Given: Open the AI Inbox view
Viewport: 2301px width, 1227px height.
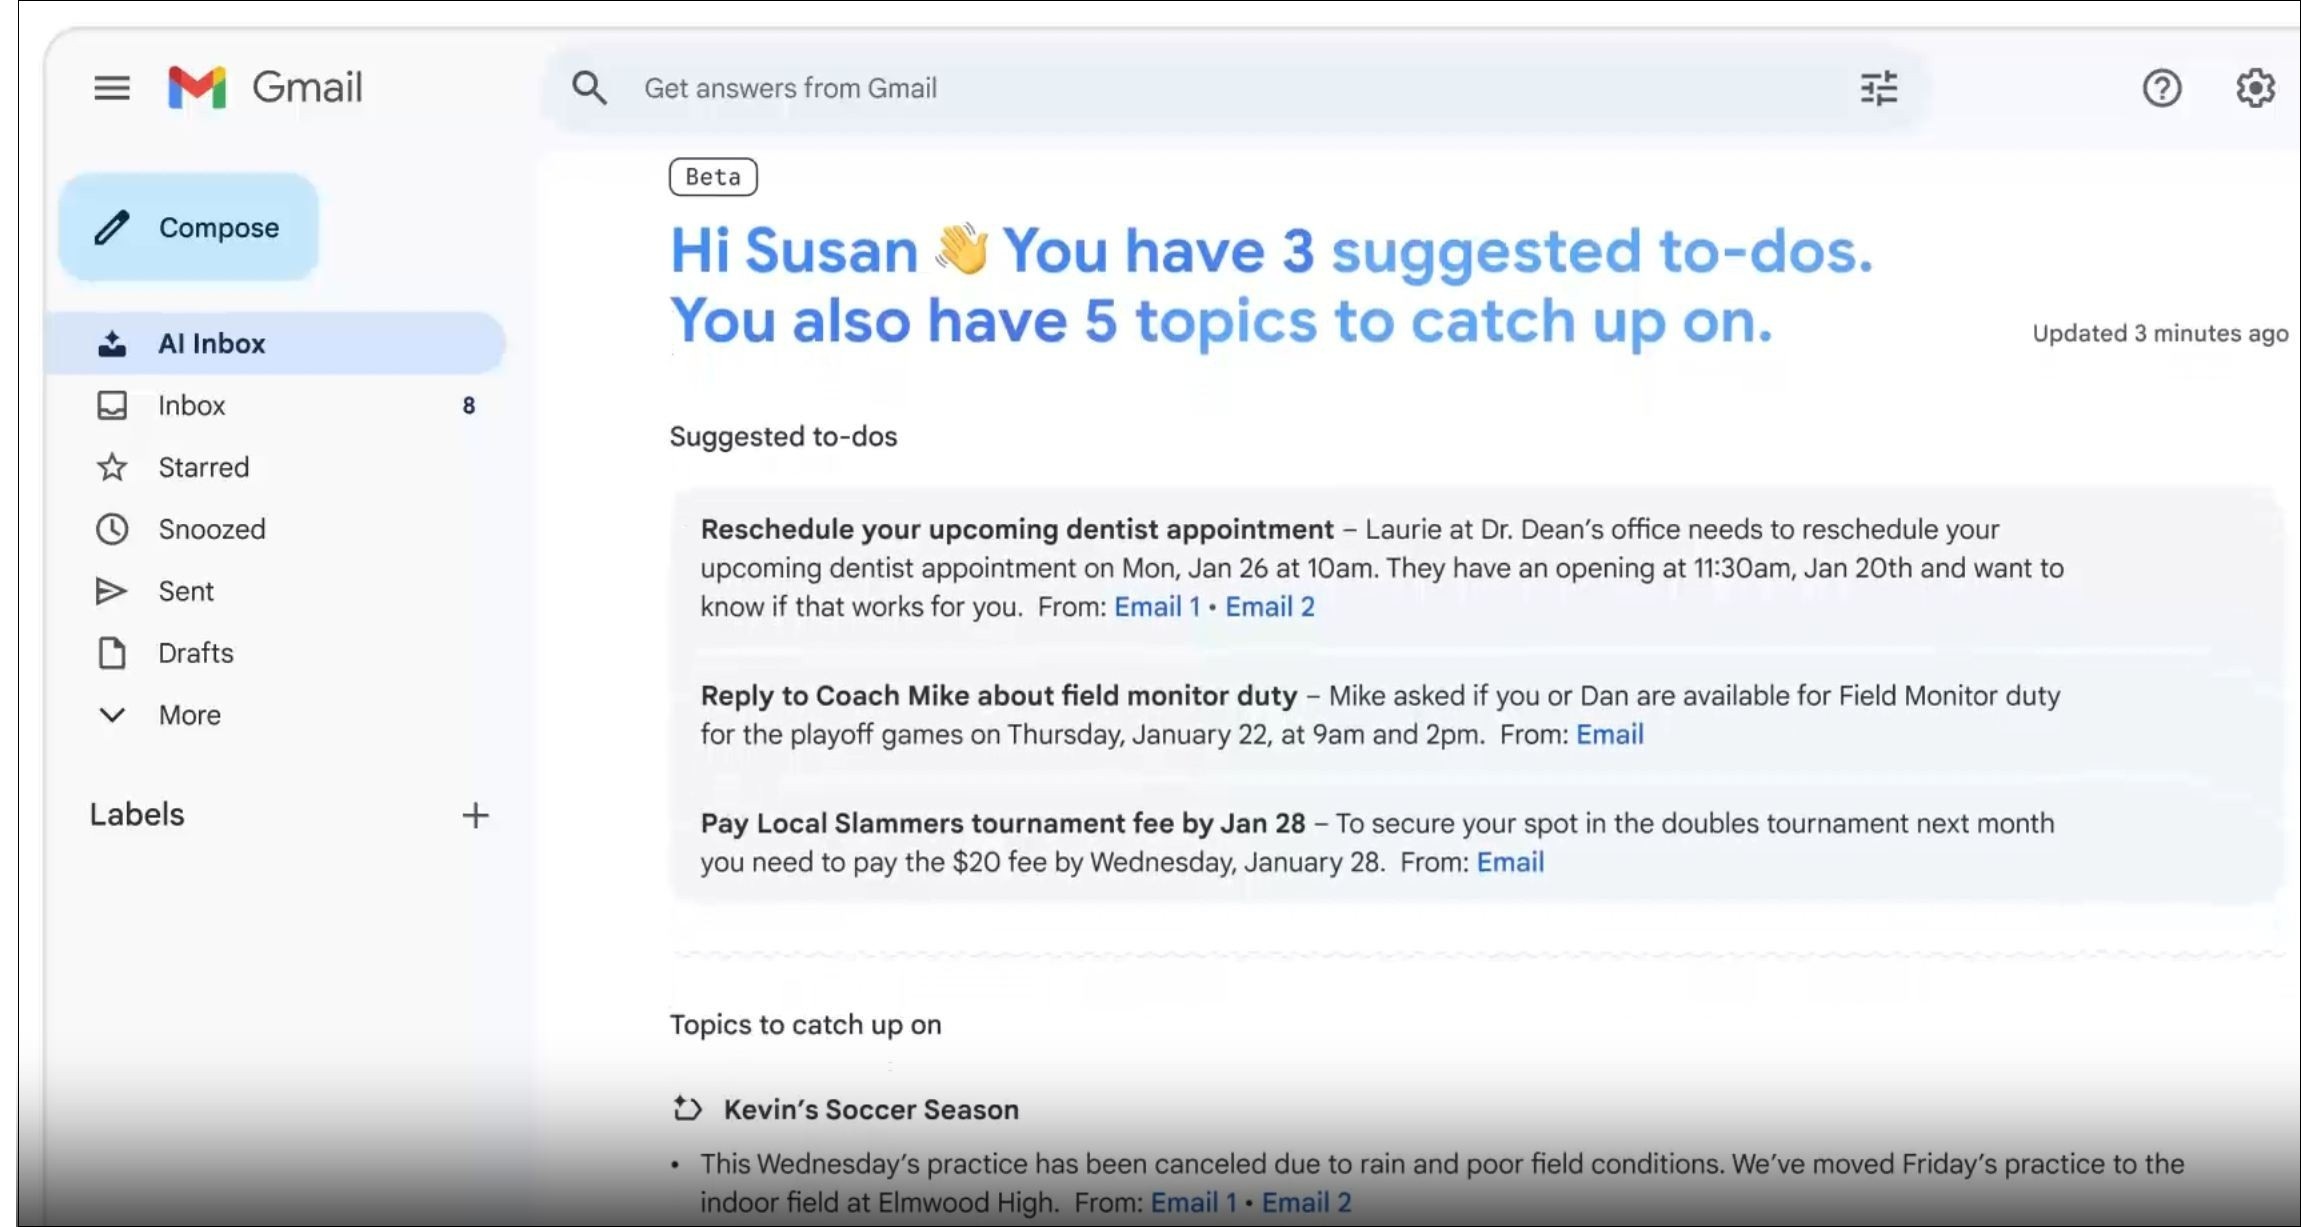Looking at the screenshot, I should (211, 343).
